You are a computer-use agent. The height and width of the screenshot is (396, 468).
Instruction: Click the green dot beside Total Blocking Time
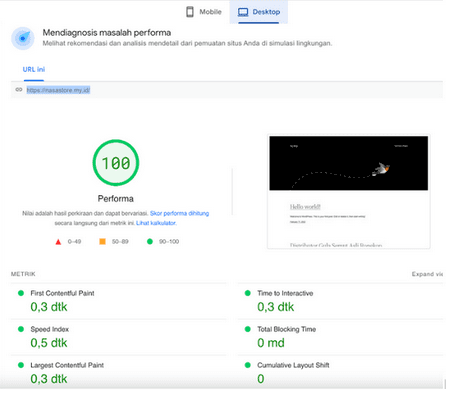pos(248,329)
